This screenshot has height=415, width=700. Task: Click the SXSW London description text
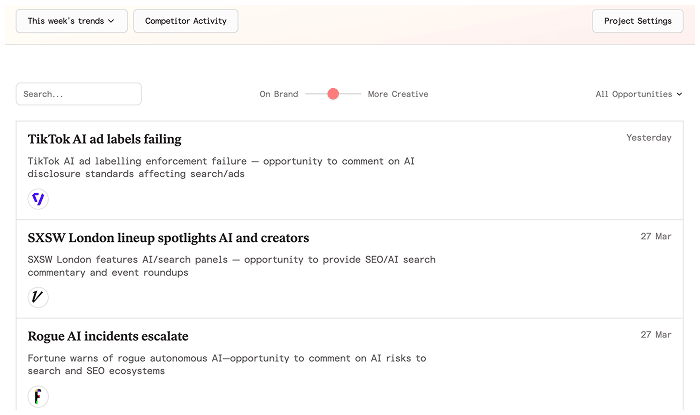231,266
